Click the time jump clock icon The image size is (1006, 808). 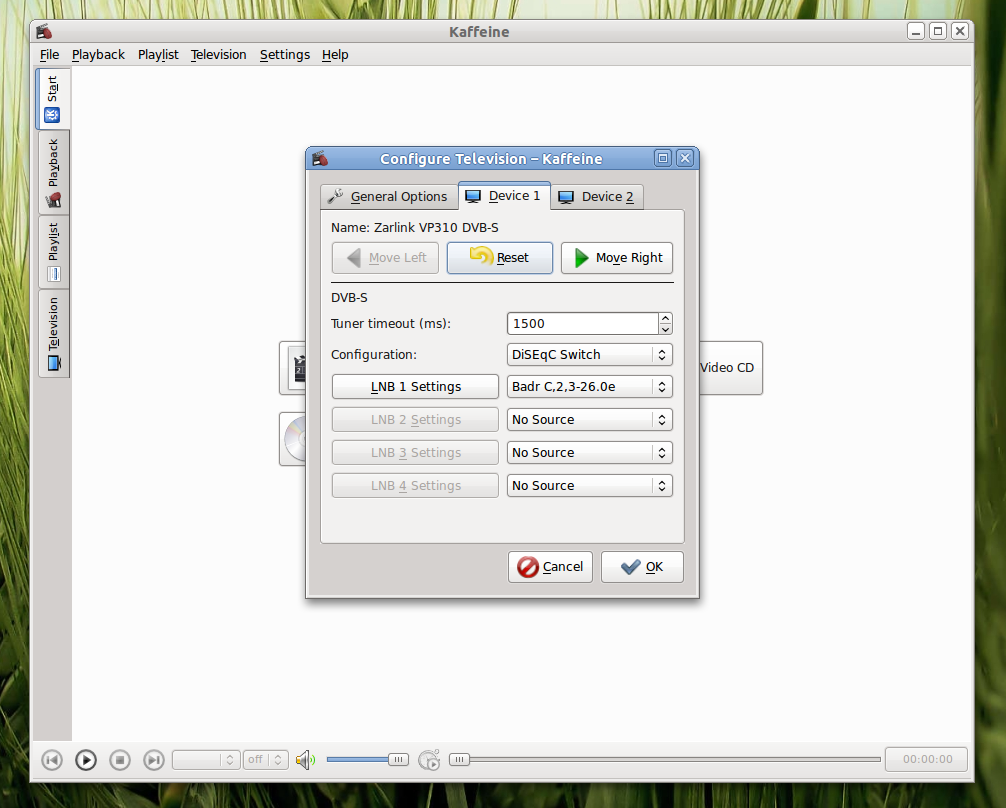(429, 760)
